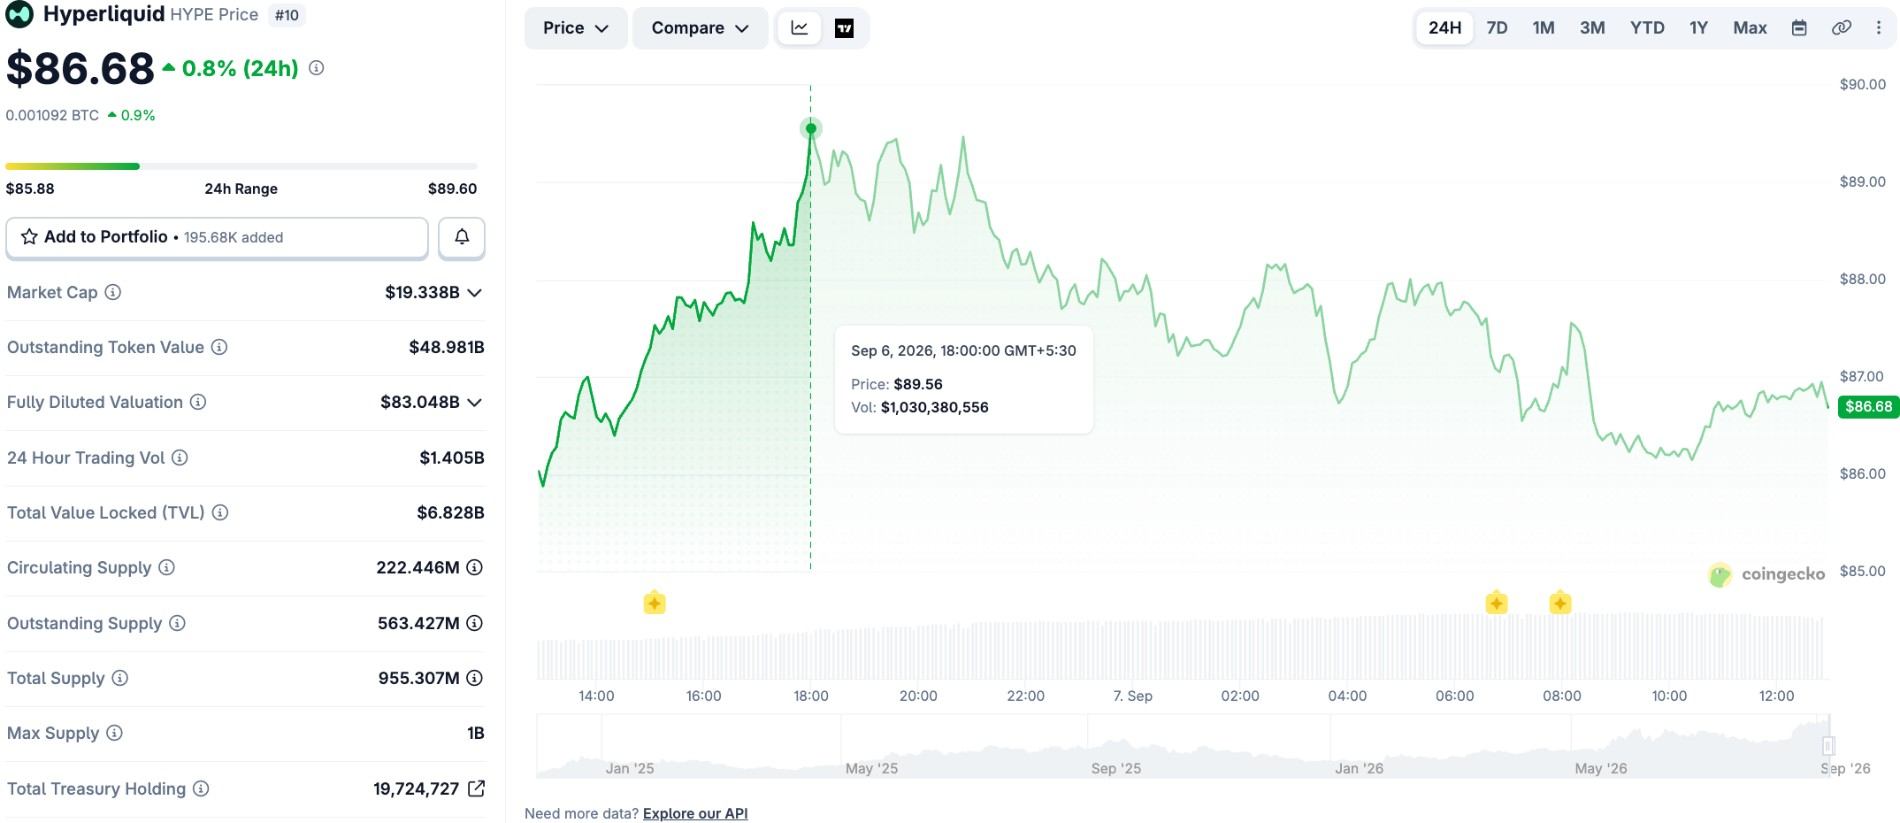Open info icon beside 563.427M value

(475, 623)
